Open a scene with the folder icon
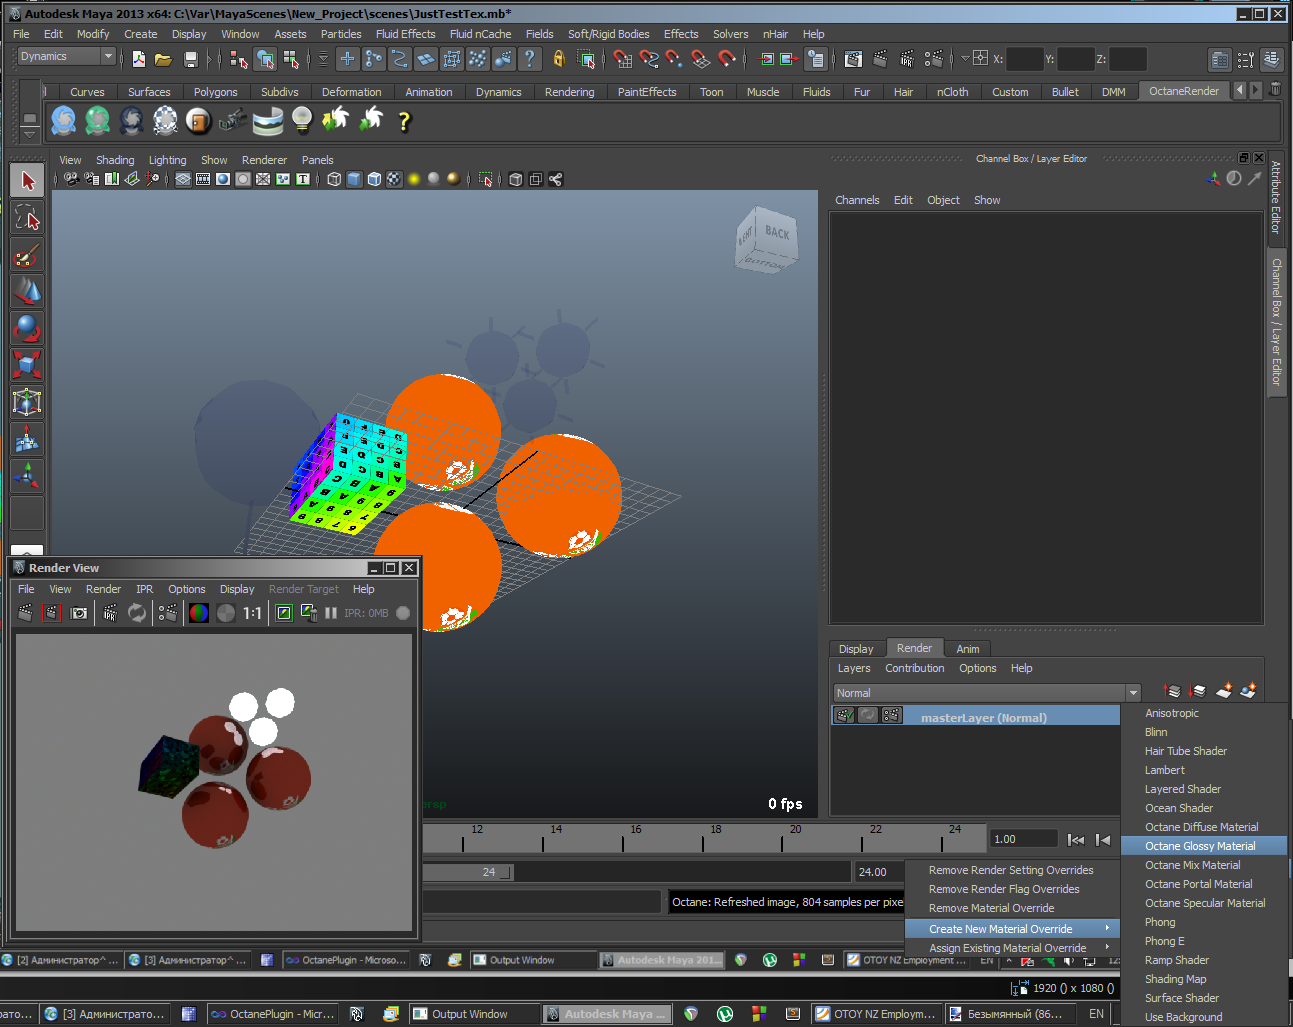Screen dimensions: 1293x1027 click(164, 59)
